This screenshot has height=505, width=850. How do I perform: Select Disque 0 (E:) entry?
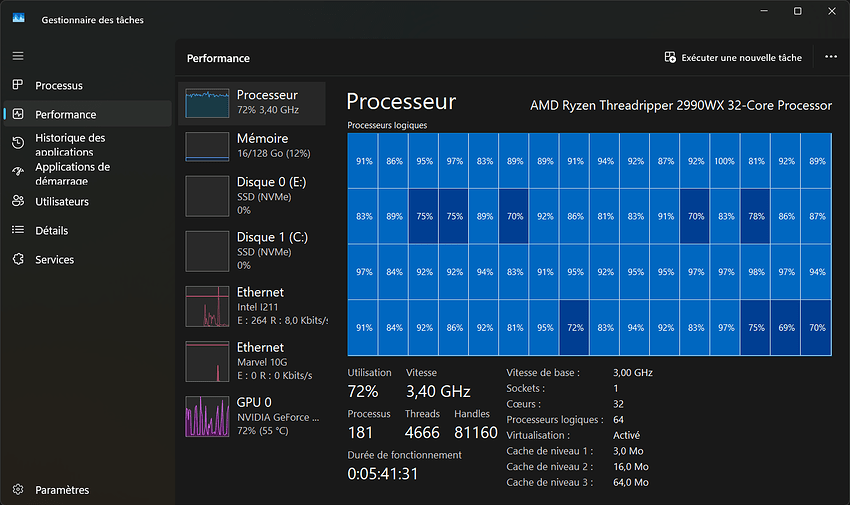[x=252, y=196]
